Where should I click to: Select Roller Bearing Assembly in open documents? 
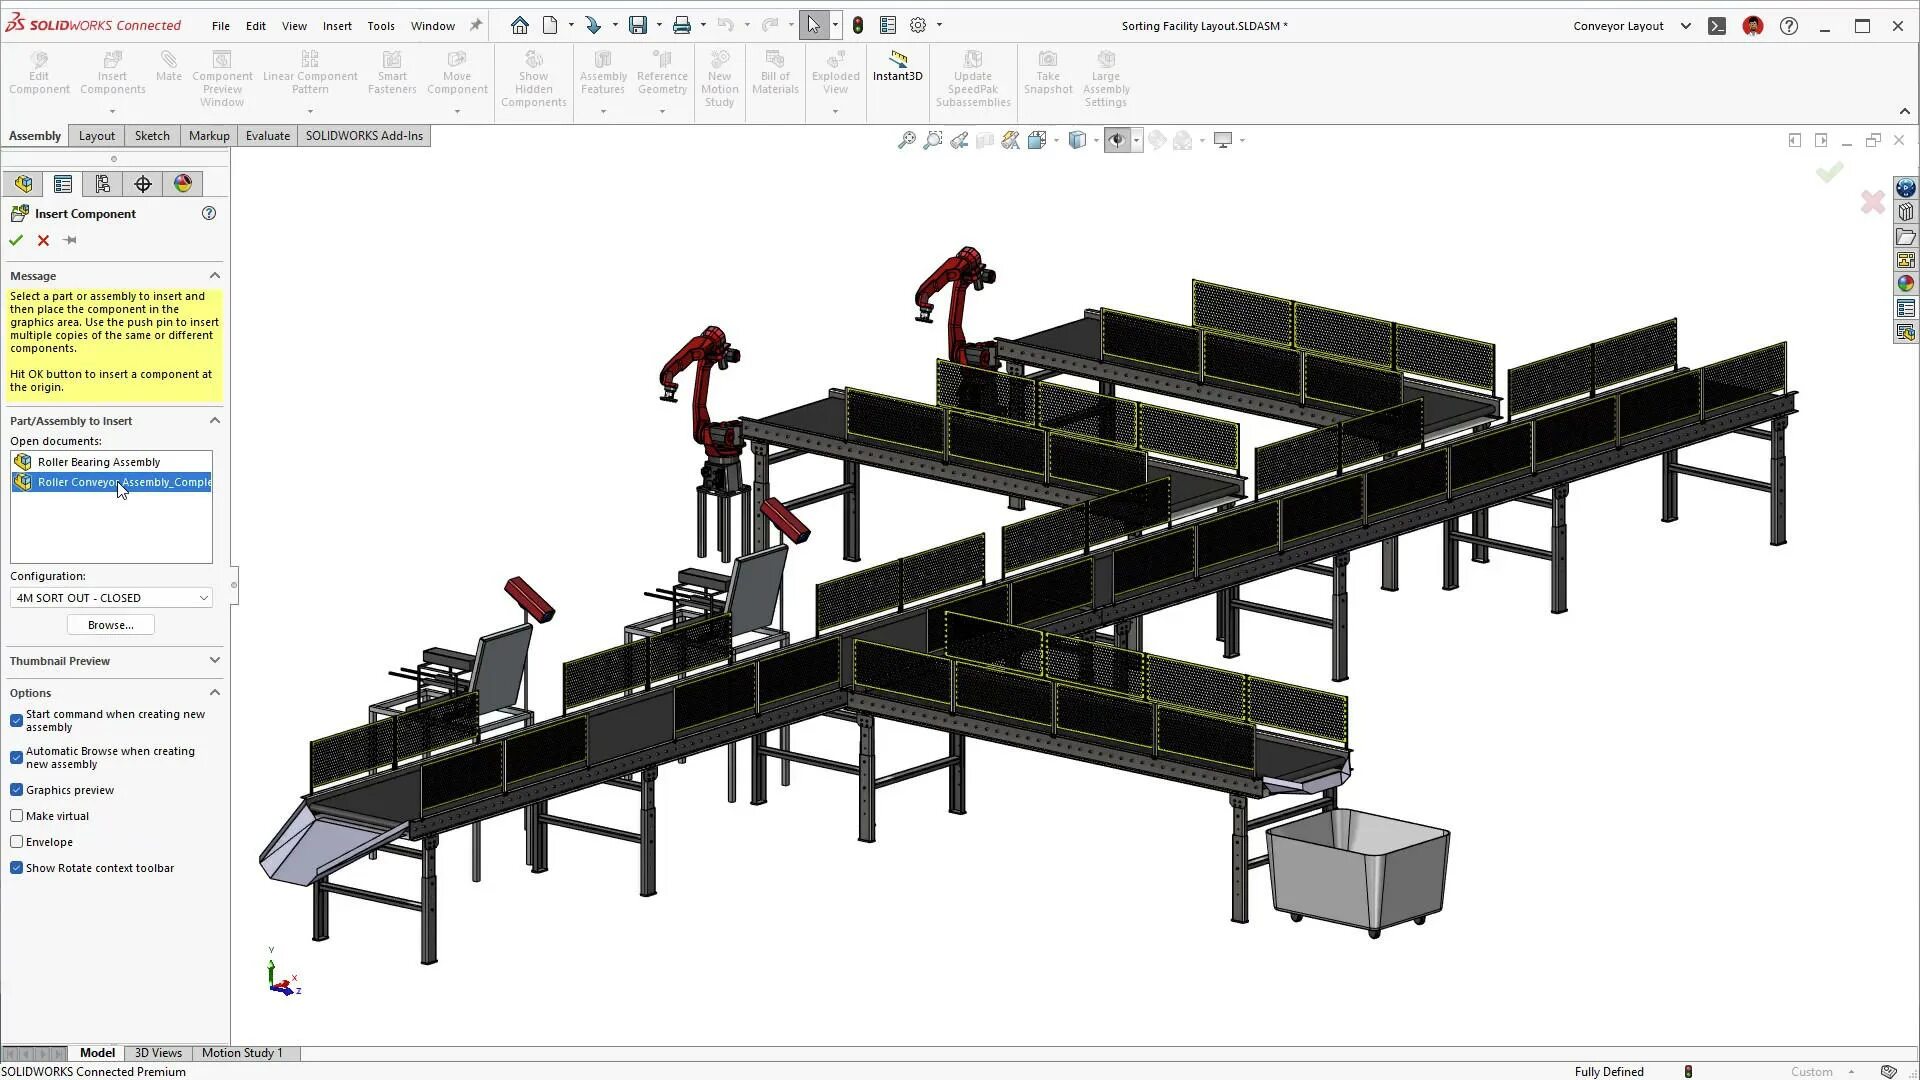(x=98, y=462)
